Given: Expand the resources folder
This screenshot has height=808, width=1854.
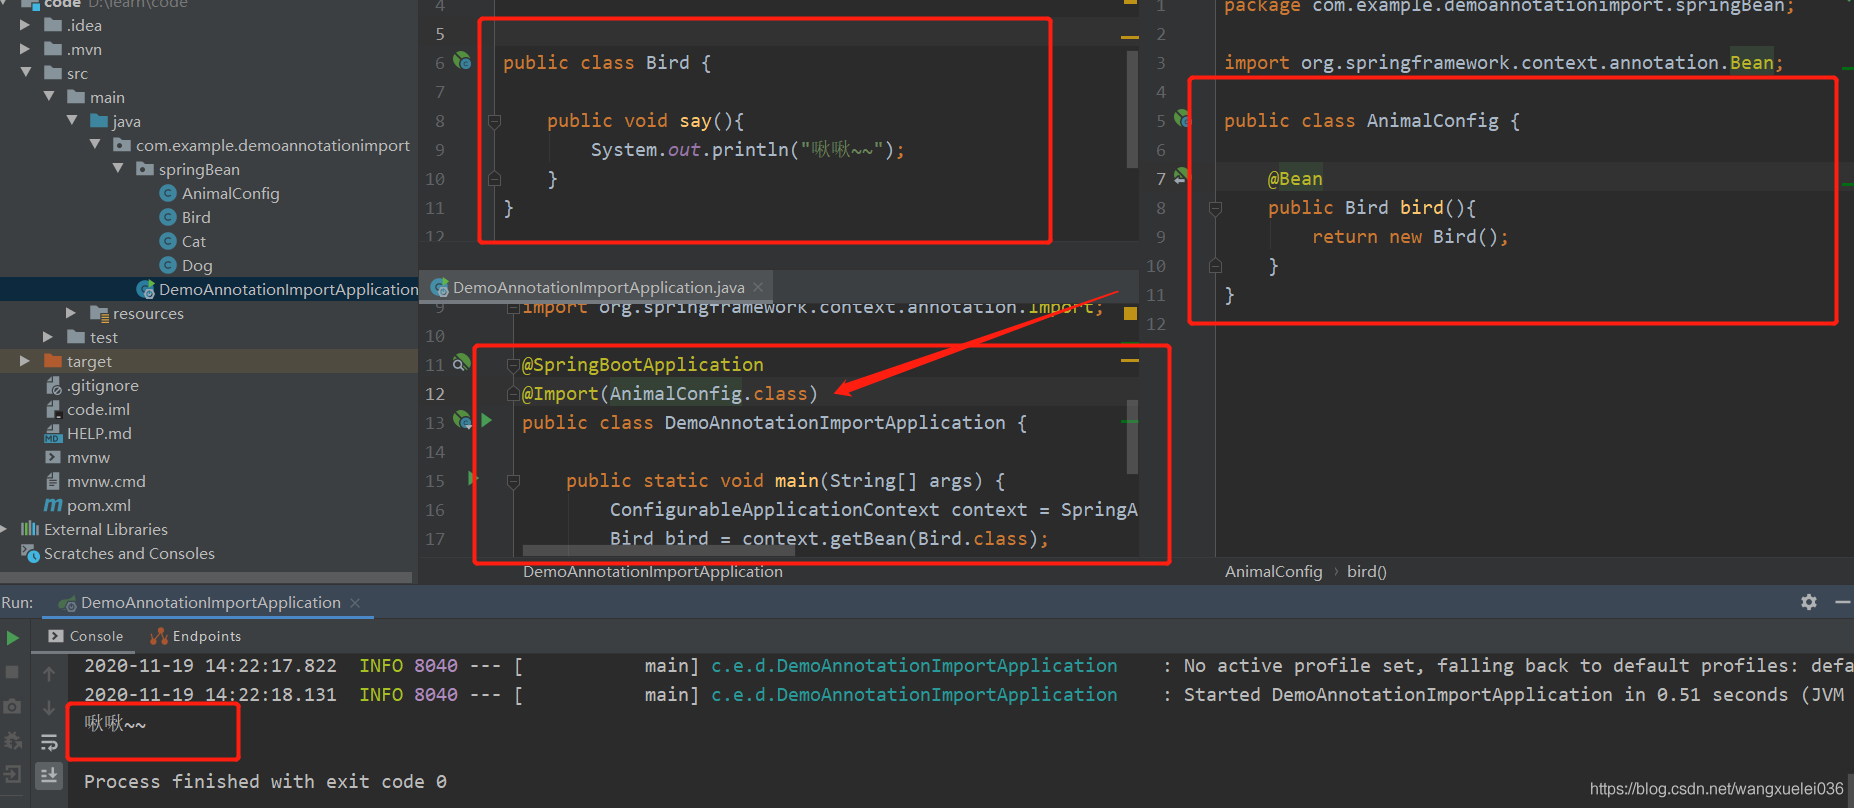Looking at the screenshot, I should tap(71, 313).
